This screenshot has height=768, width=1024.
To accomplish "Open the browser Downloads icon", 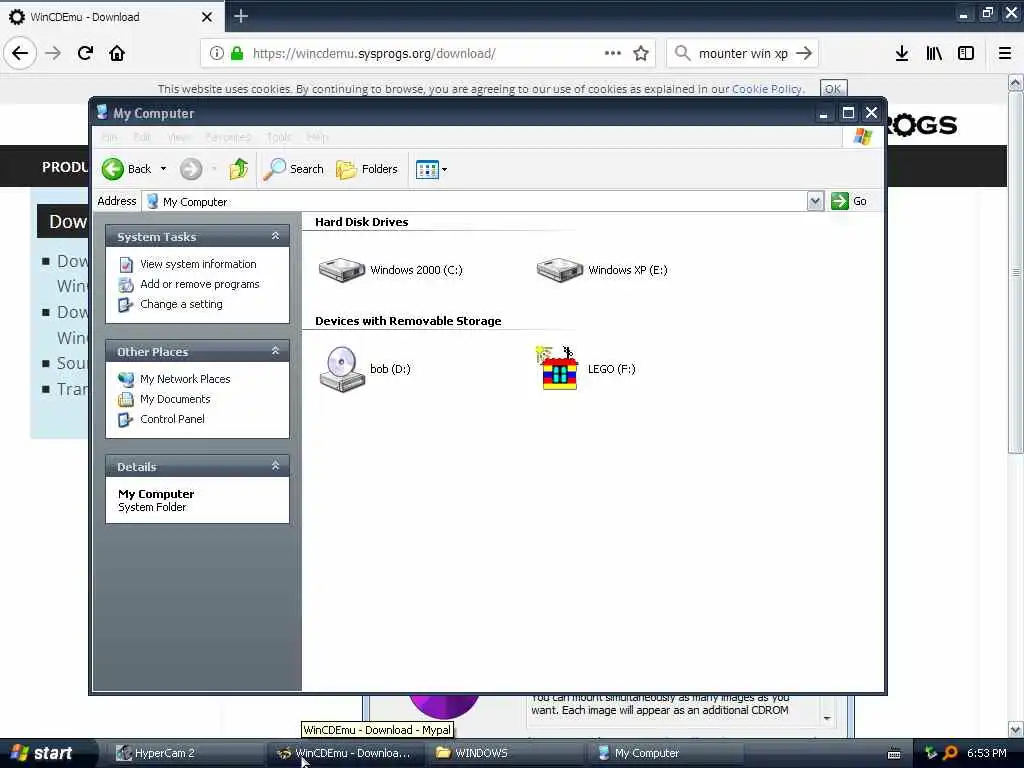I will coord(901,54).
